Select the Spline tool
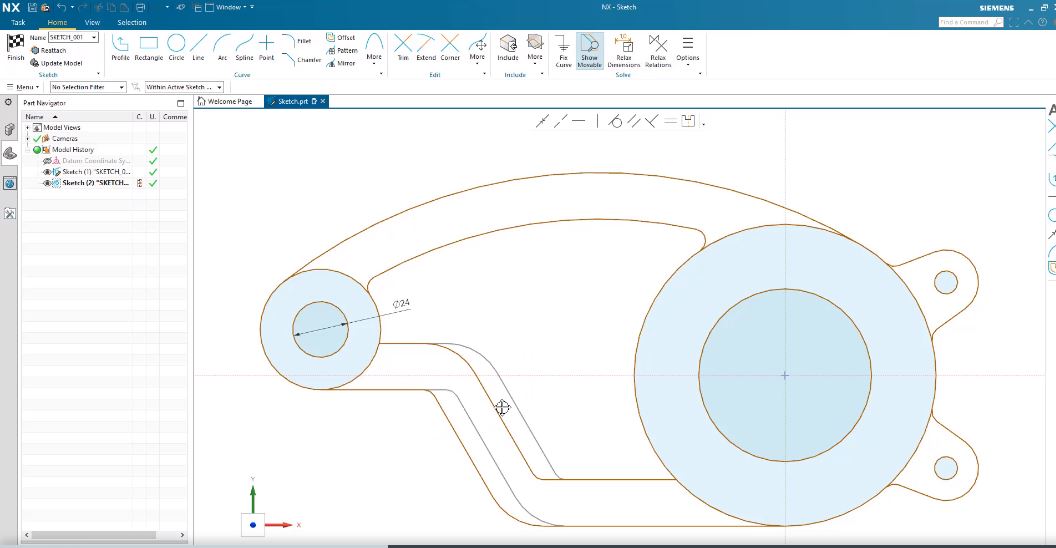The image size is (1056, 548). [244, 48]
